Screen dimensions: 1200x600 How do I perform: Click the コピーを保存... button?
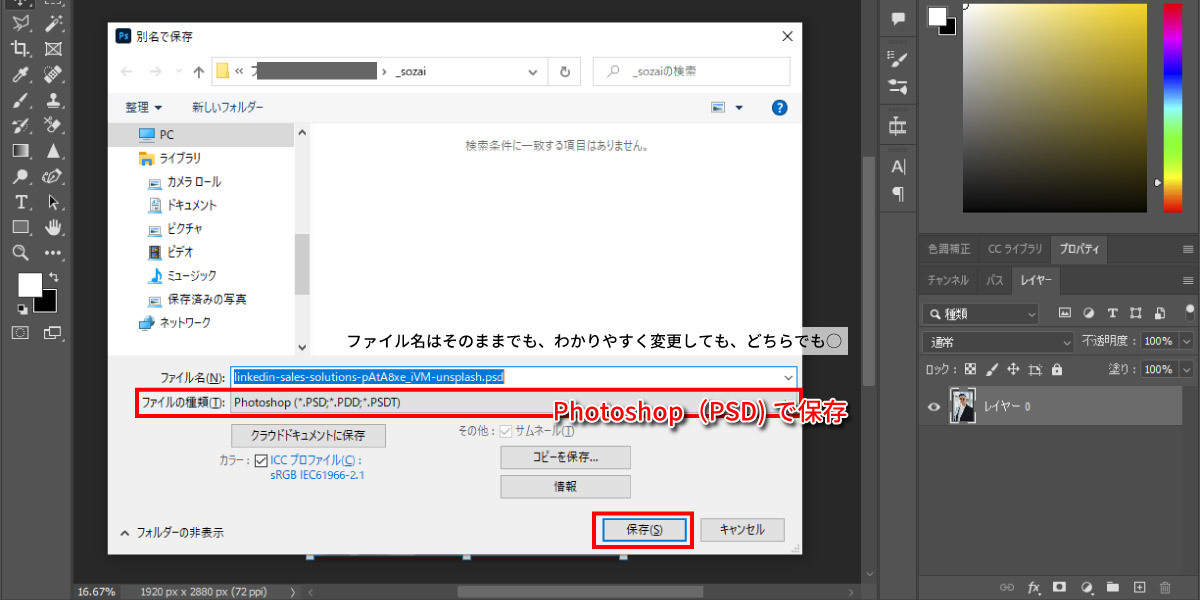click(x=565, y=457)
